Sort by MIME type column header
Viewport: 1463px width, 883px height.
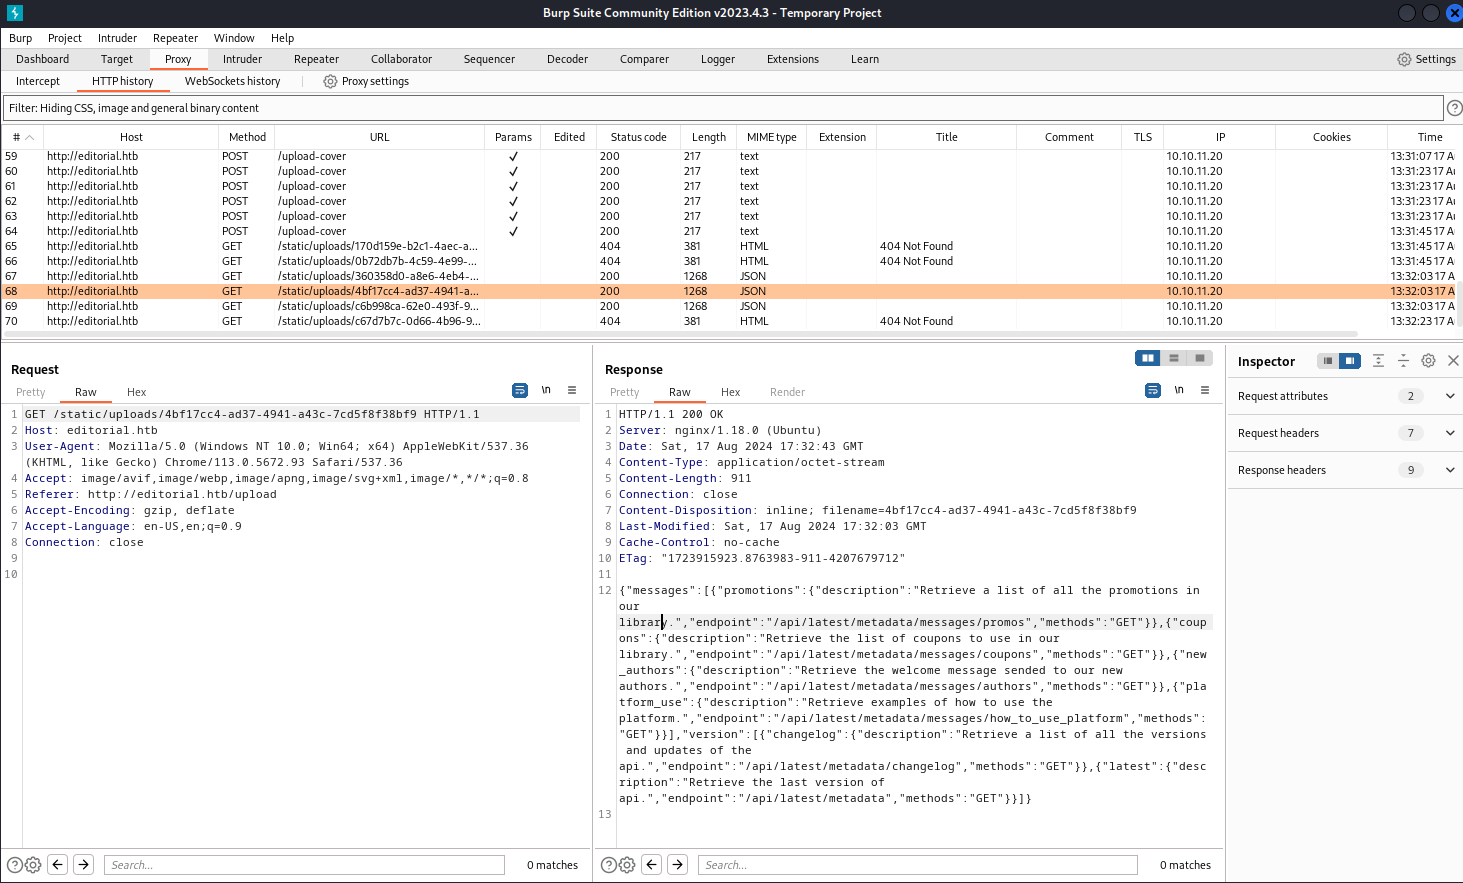coord(771,137)
